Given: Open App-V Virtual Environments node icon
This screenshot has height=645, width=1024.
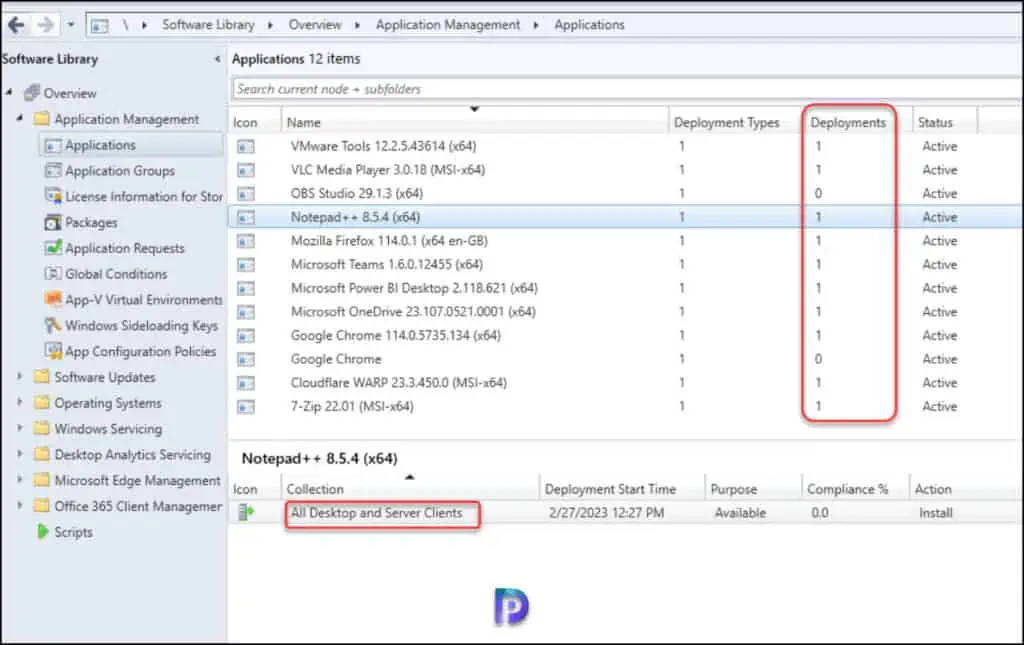Looking at the screenshot, I should [x=52, y=299].
